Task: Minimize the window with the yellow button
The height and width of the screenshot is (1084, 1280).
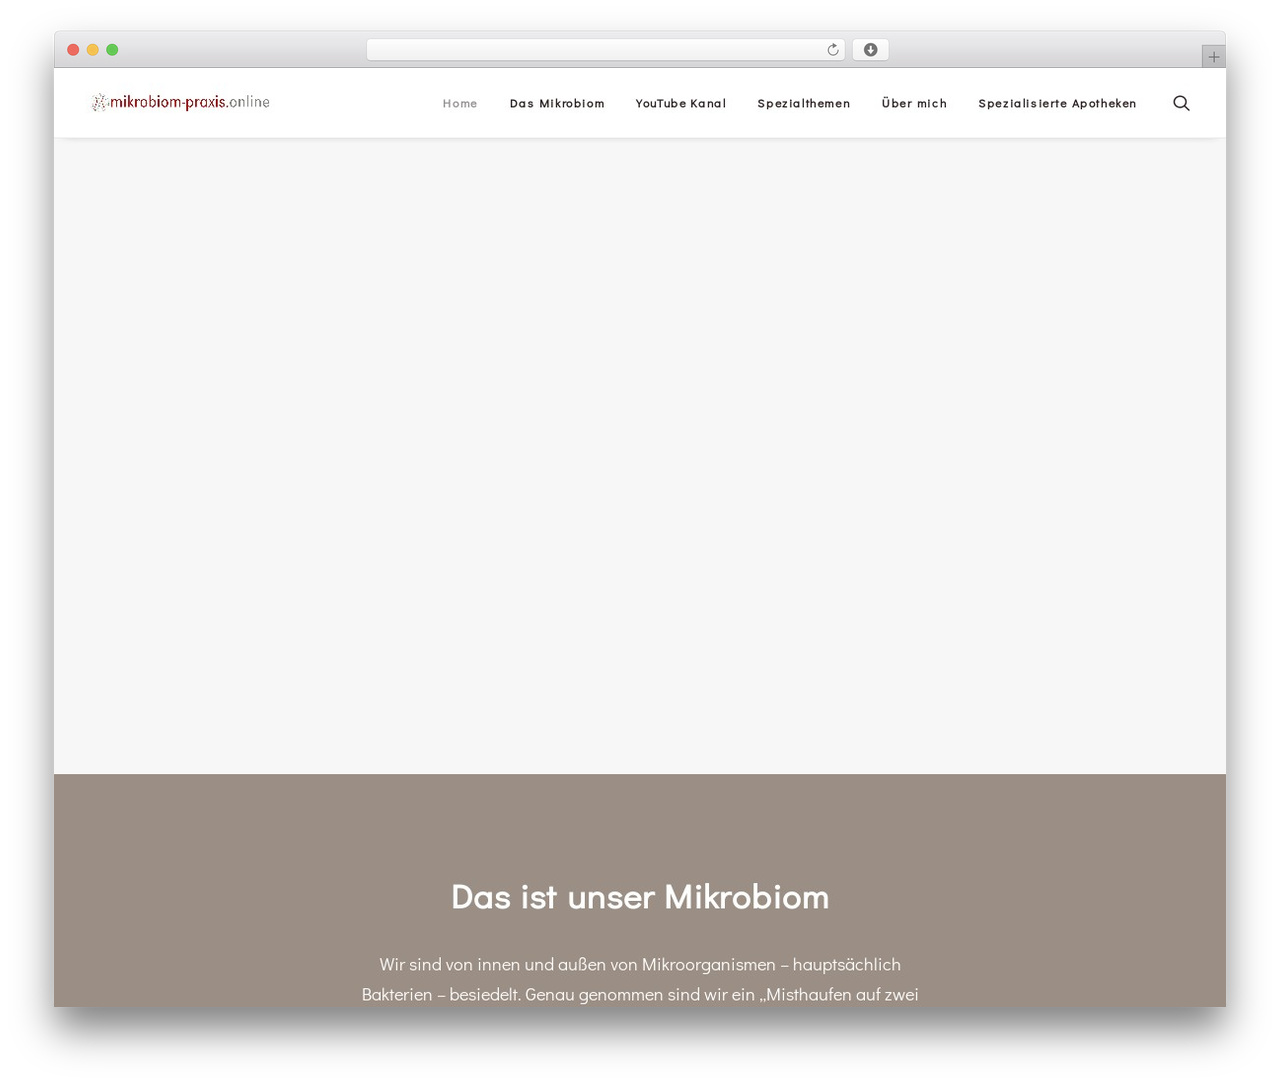Action: pyautogui.click(x=93, y=50)
